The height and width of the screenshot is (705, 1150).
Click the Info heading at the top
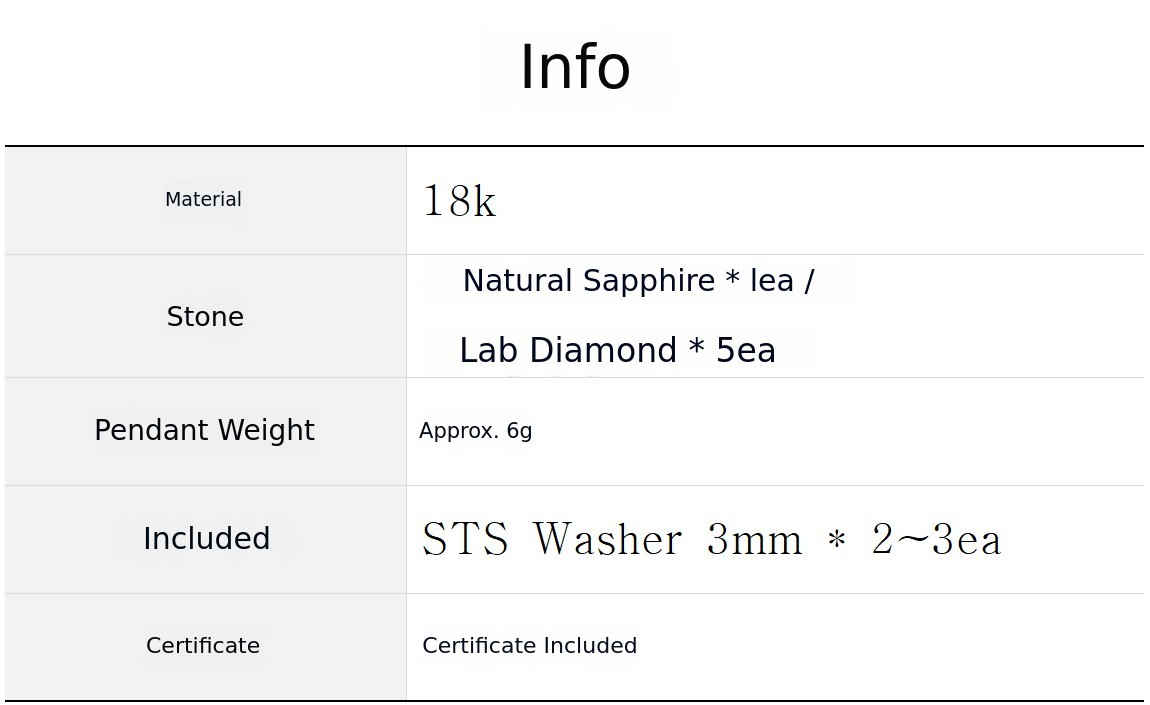click(x=575, y=68)
